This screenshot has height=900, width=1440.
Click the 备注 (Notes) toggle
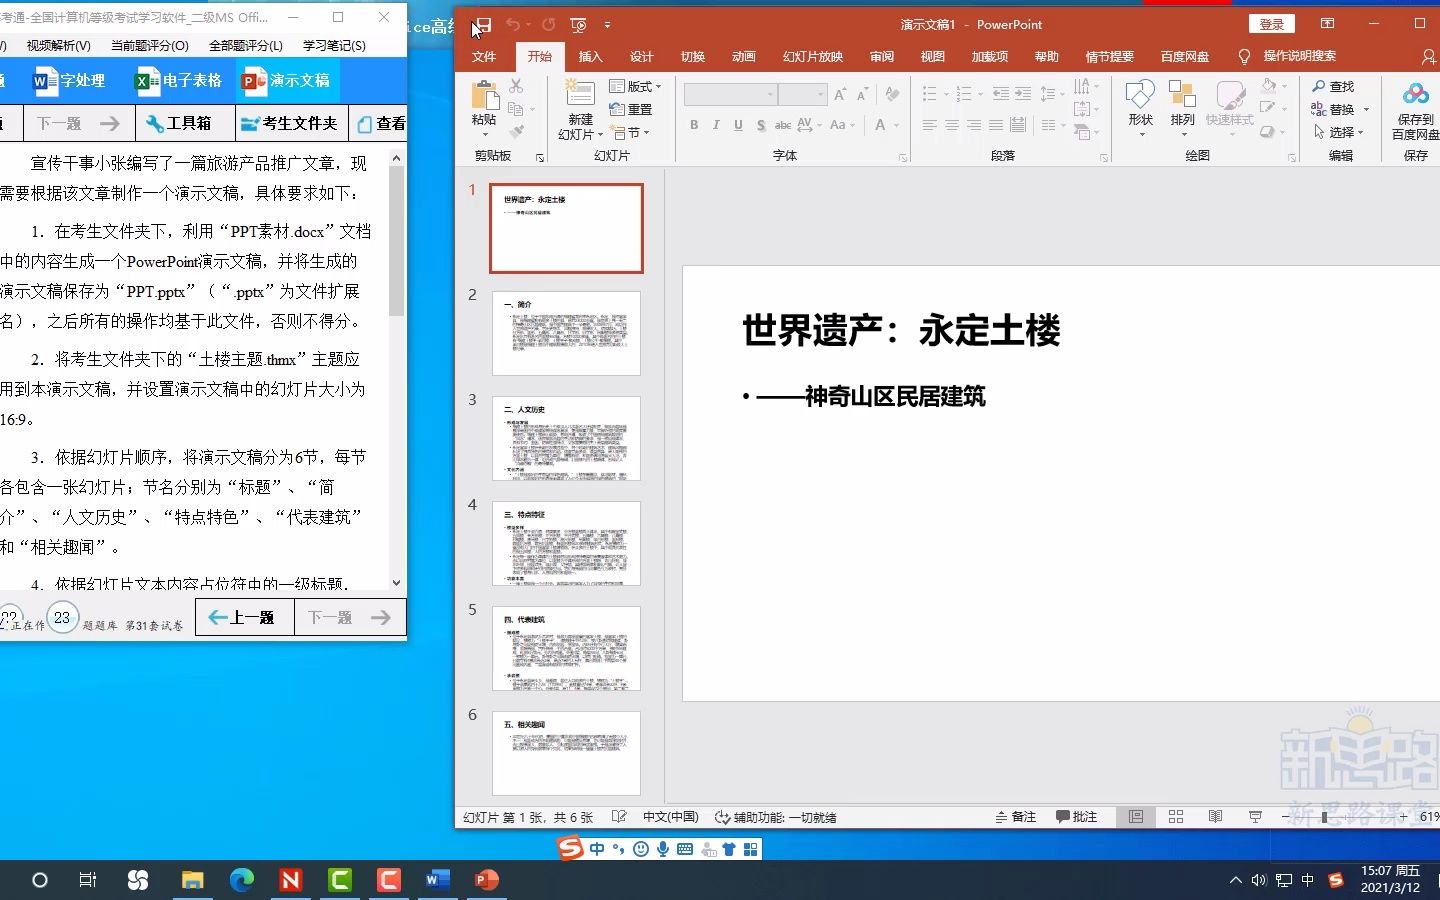click(x=1016, y=817)
